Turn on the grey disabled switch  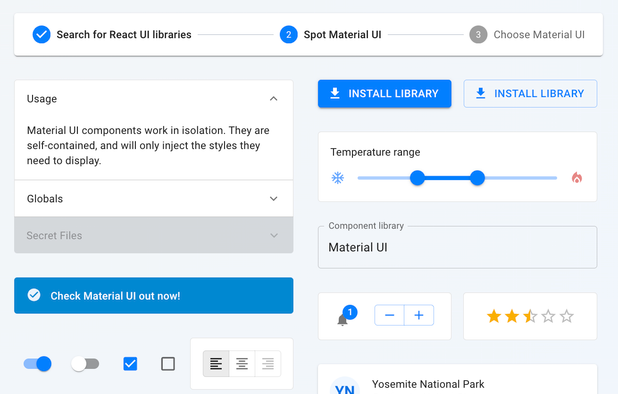point(85,364)
